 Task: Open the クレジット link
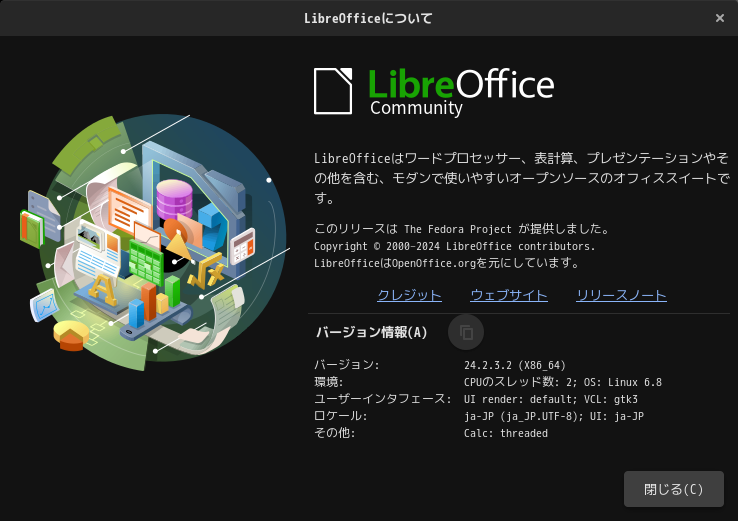coord(409,295)
